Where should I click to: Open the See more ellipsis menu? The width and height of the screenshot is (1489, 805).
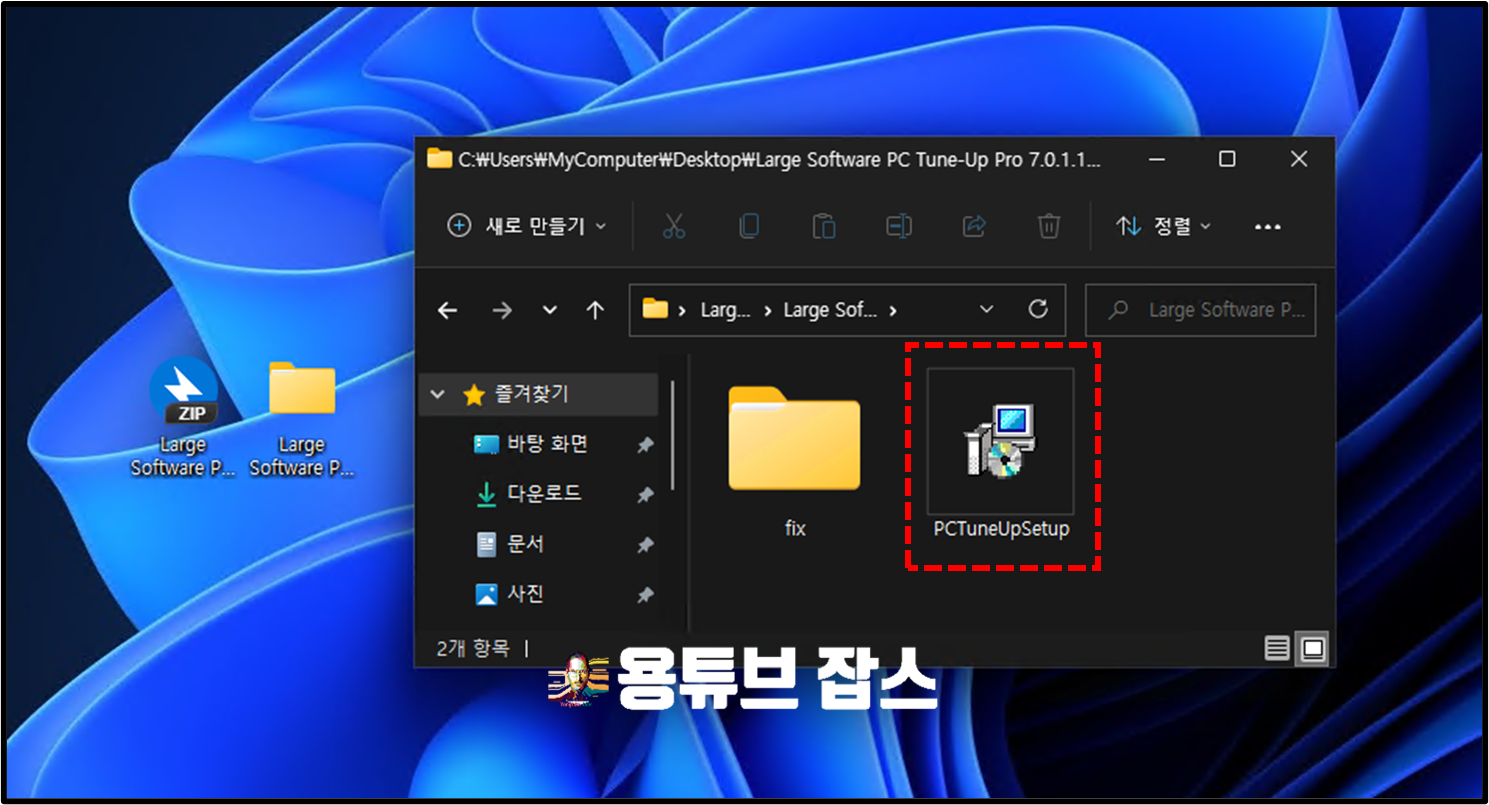[1267, 227]
